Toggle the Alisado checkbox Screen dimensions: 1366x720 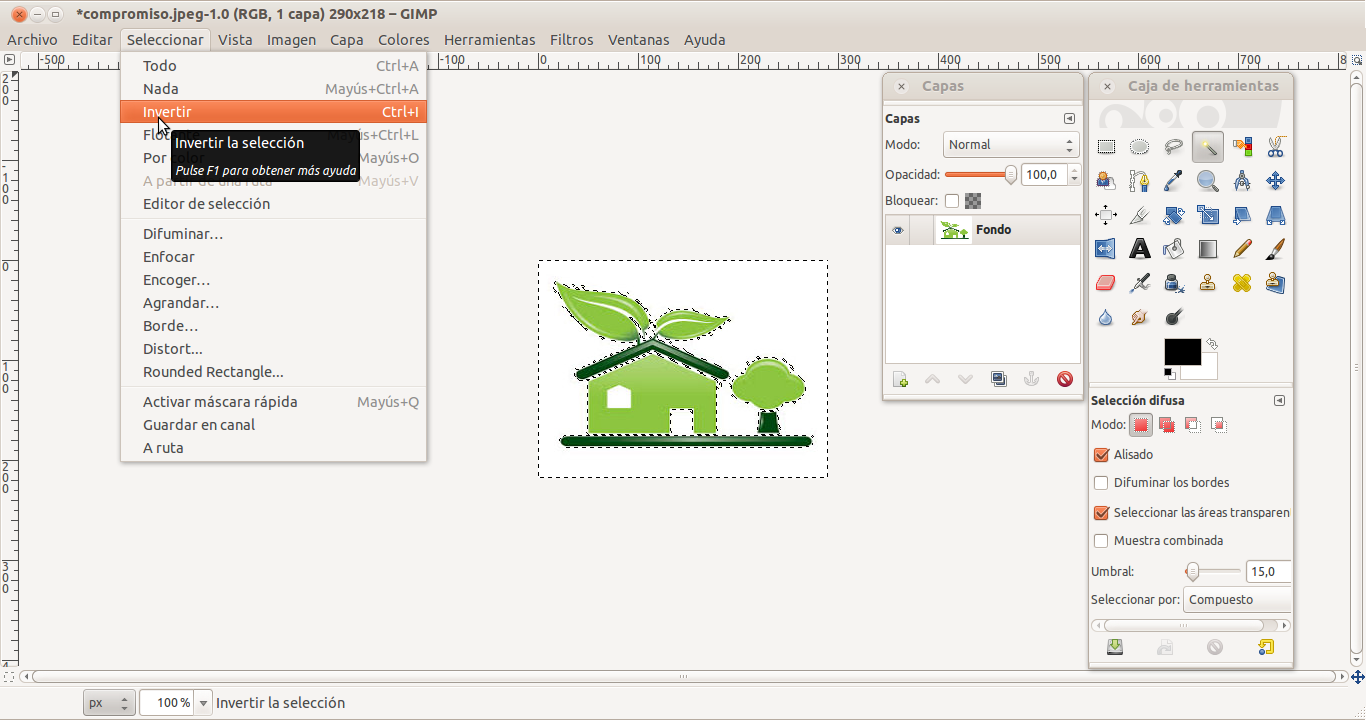(1102, 455)
